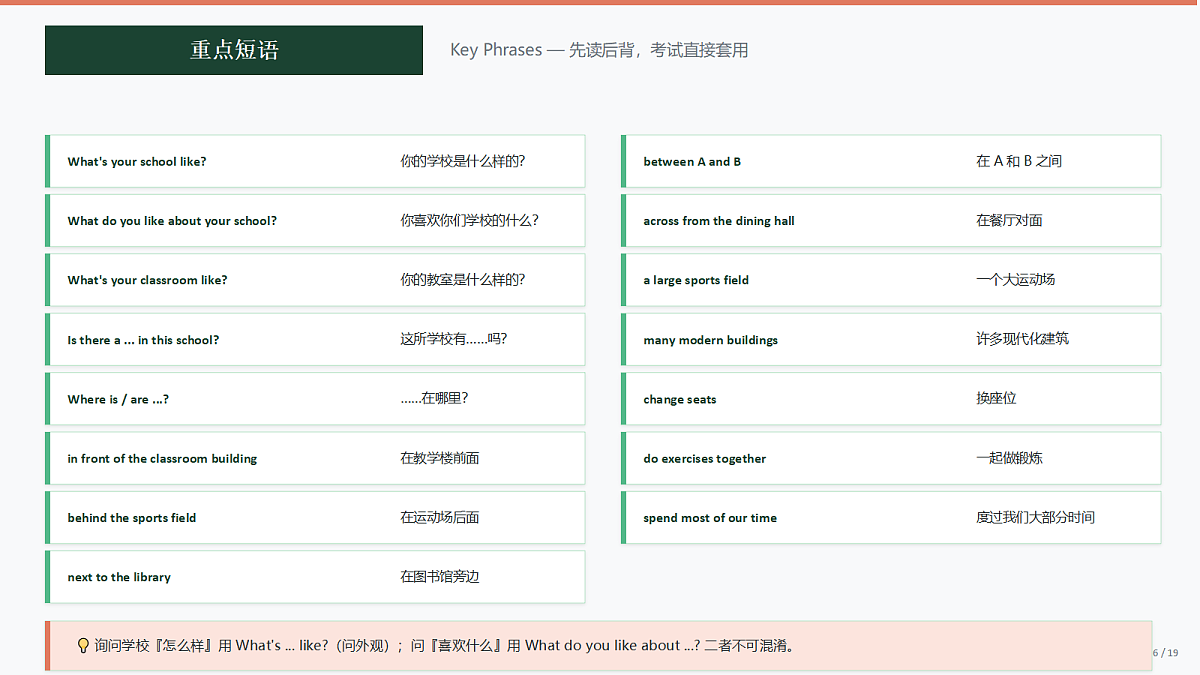
Task: Select translation 在餐厅对面
Action: (1009, 220)
